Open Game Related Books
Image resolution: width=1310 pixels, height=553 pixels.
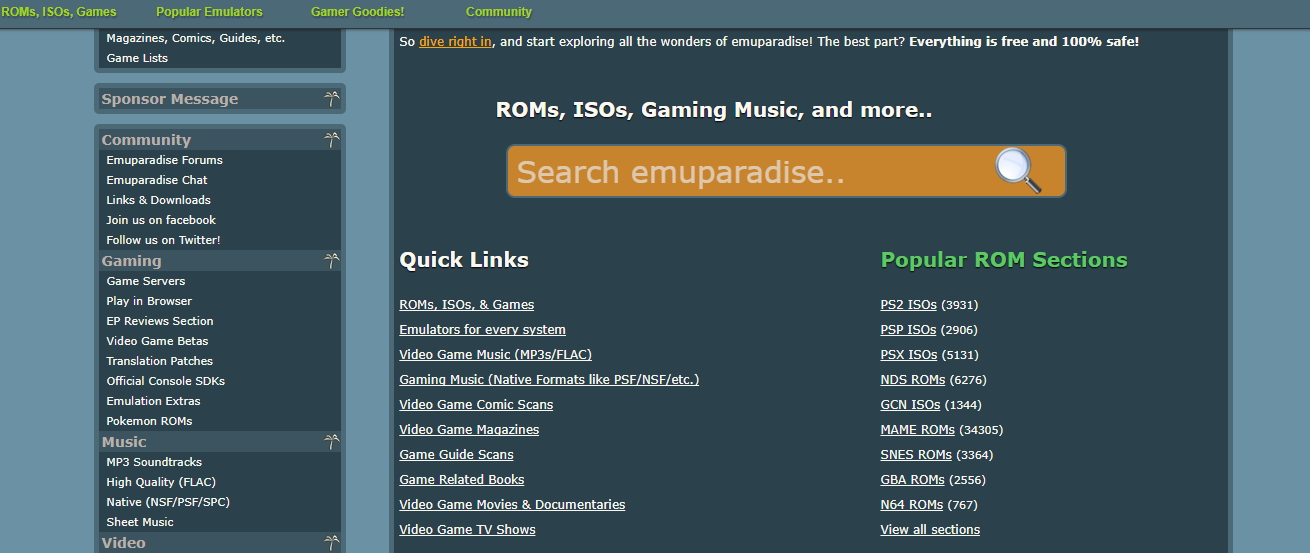462,480
